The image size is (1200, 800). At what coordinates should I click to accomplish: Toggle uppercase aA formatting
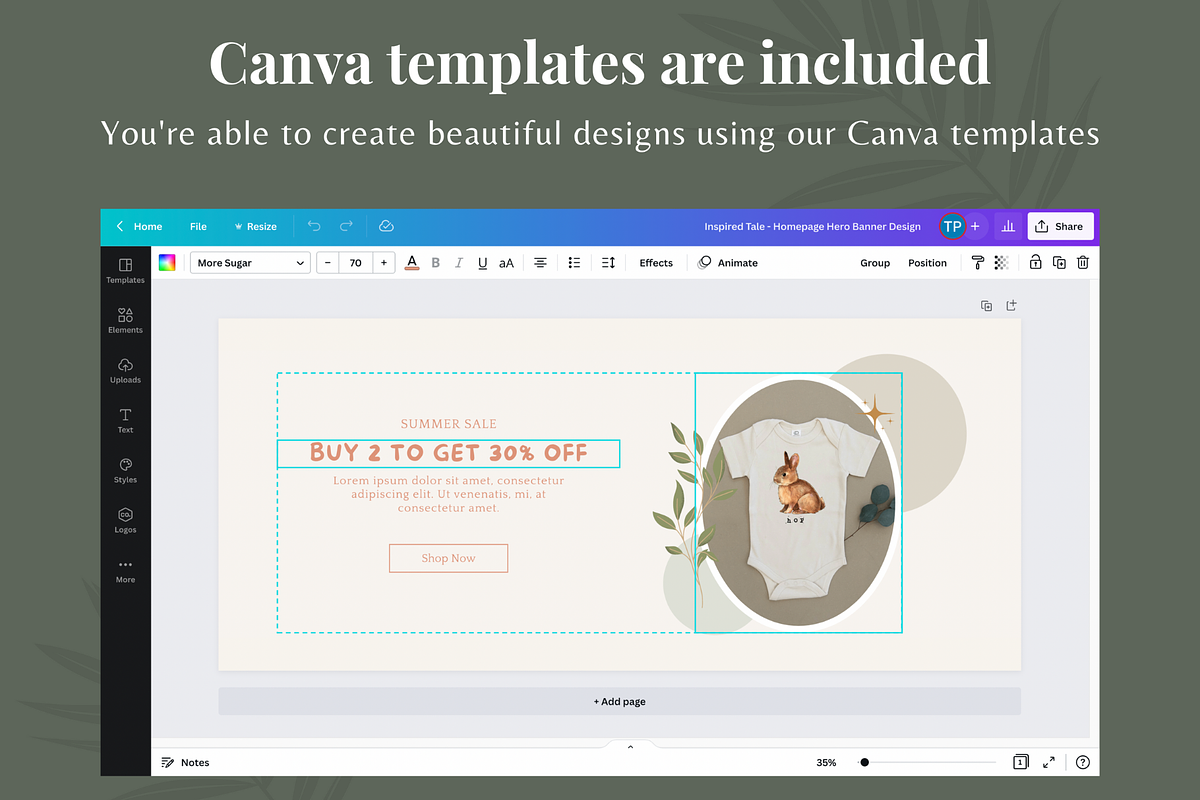tap(507, 263)
